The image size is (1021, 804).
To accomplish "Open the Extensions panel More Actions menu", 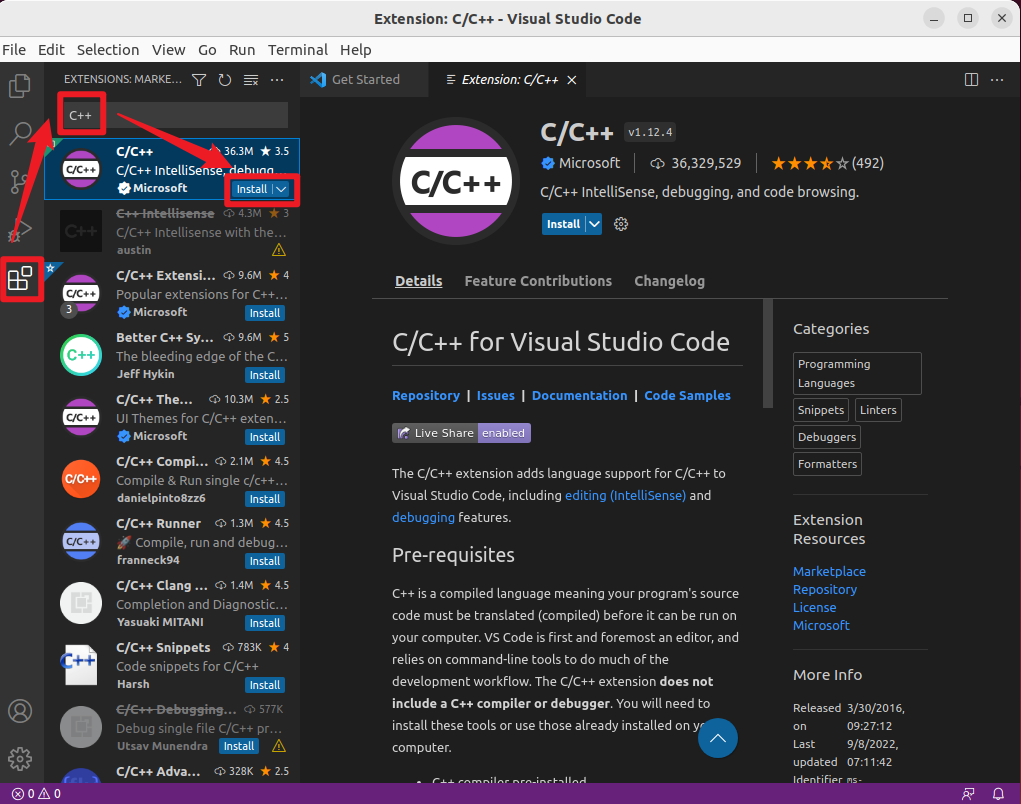I will [x=277, y=79].
